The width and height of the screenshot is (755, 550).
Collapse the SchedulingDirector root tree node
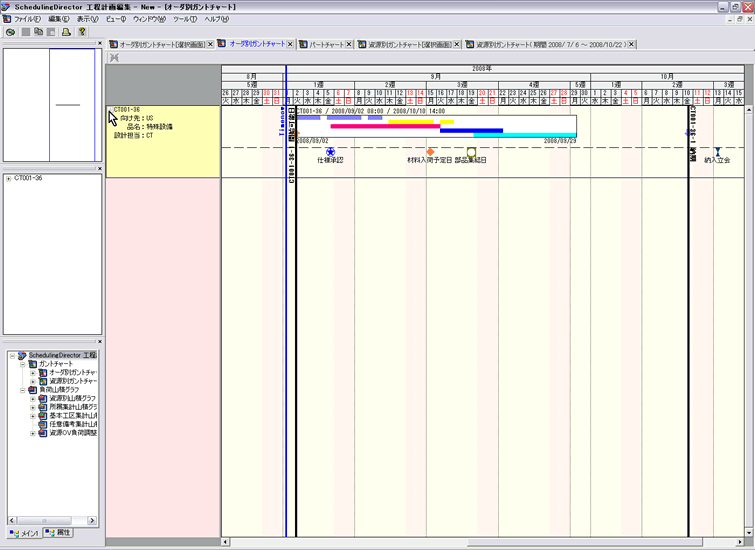pos(12,356)
